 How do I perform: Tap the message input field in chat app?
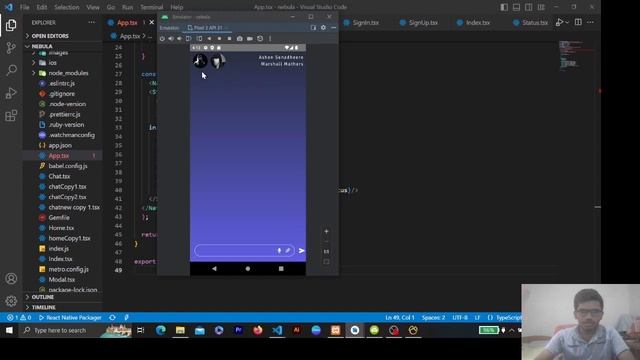(244, 251)
